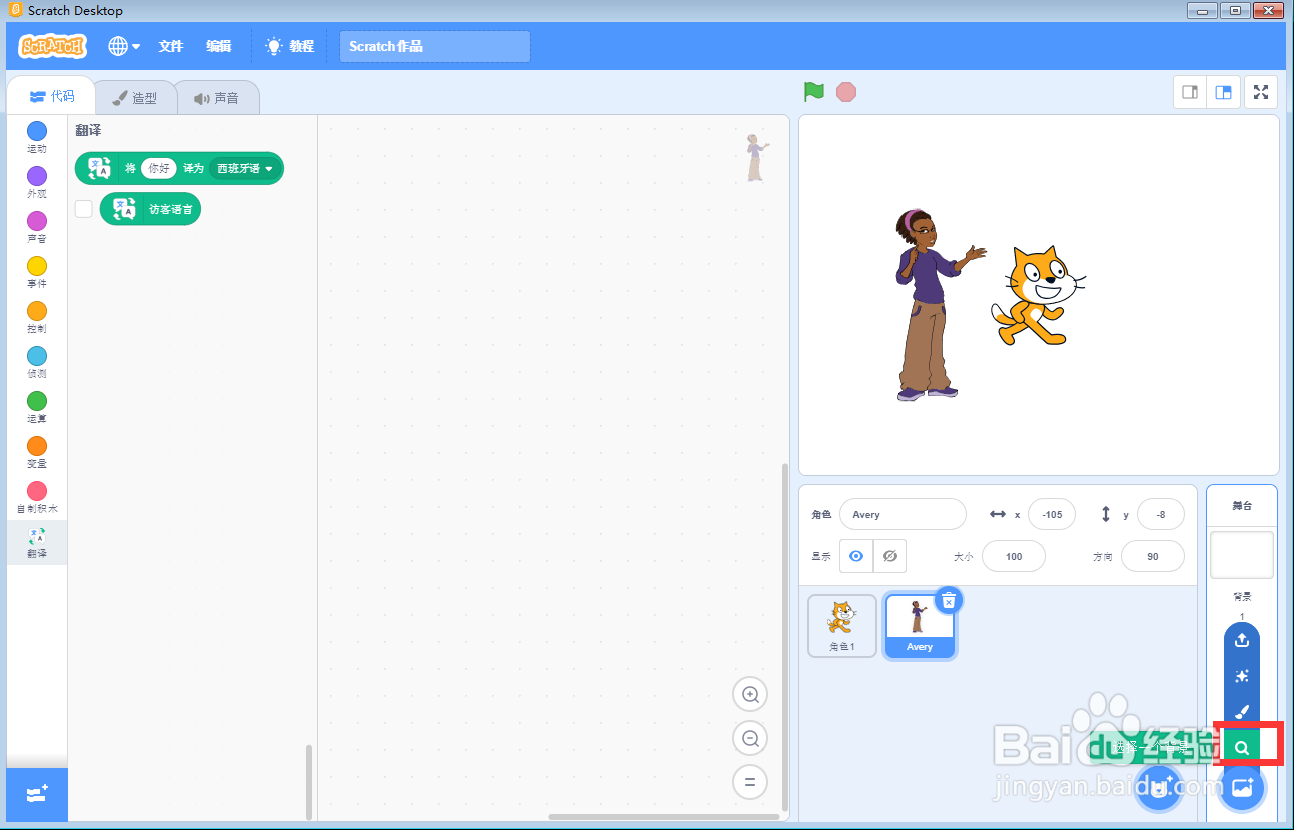Click the size field 100
1294x830 pixels.
(1014, 556)
